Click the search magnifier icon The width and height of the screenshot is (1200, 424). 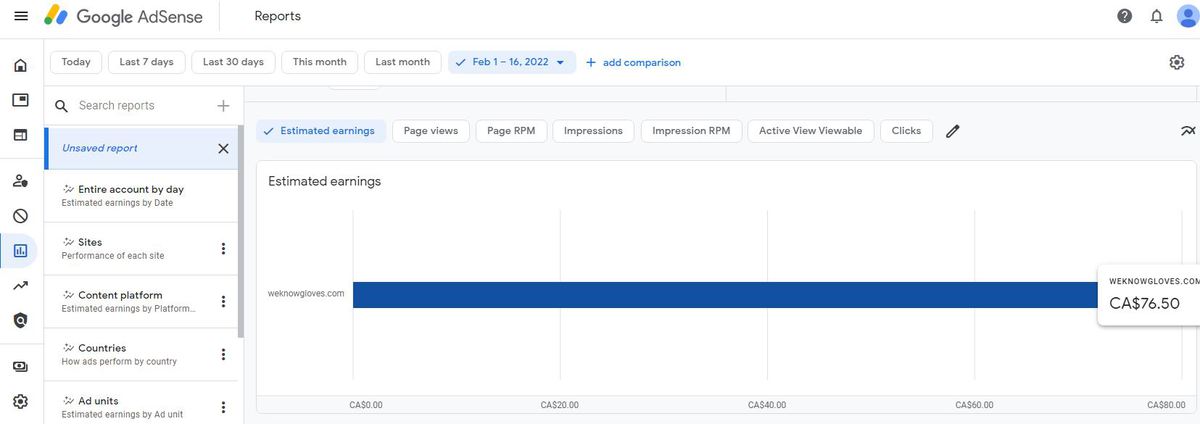click(x=61, y=106)
